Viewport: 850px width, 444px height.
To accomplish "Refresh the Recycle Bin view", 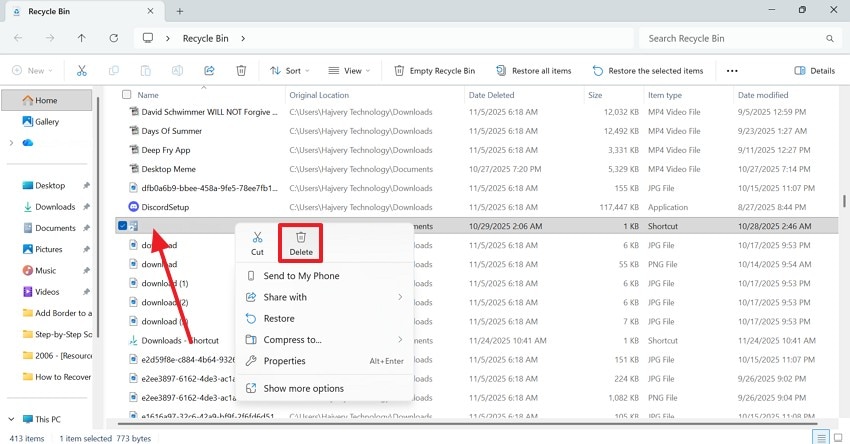I will [113, 38].
